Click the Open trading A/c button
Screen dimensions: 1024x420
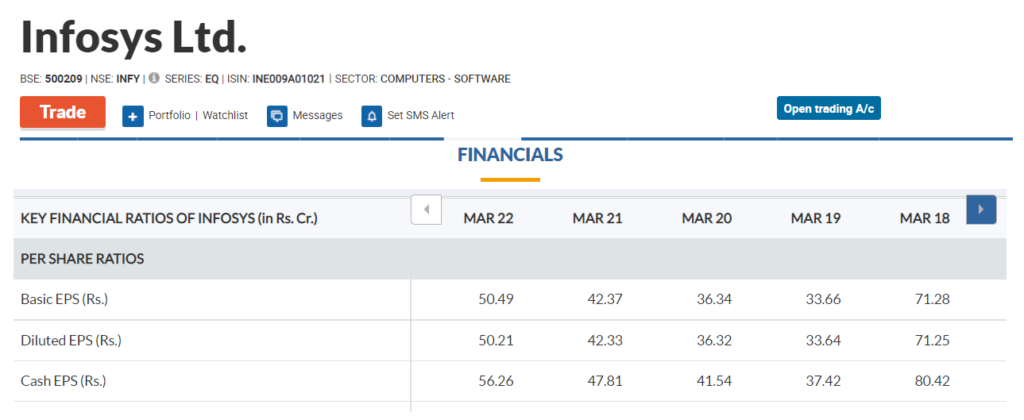[828, 108]
